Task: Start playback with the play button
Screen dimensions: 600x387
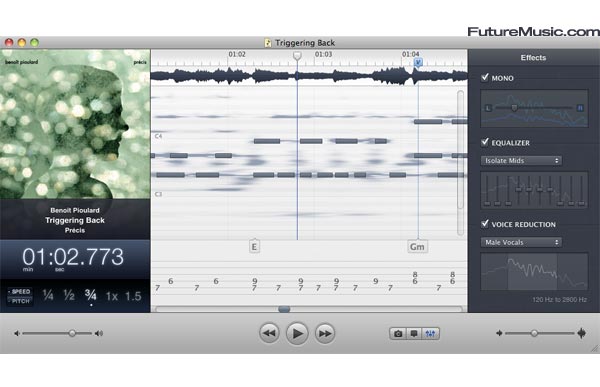Action: [297, 333]
